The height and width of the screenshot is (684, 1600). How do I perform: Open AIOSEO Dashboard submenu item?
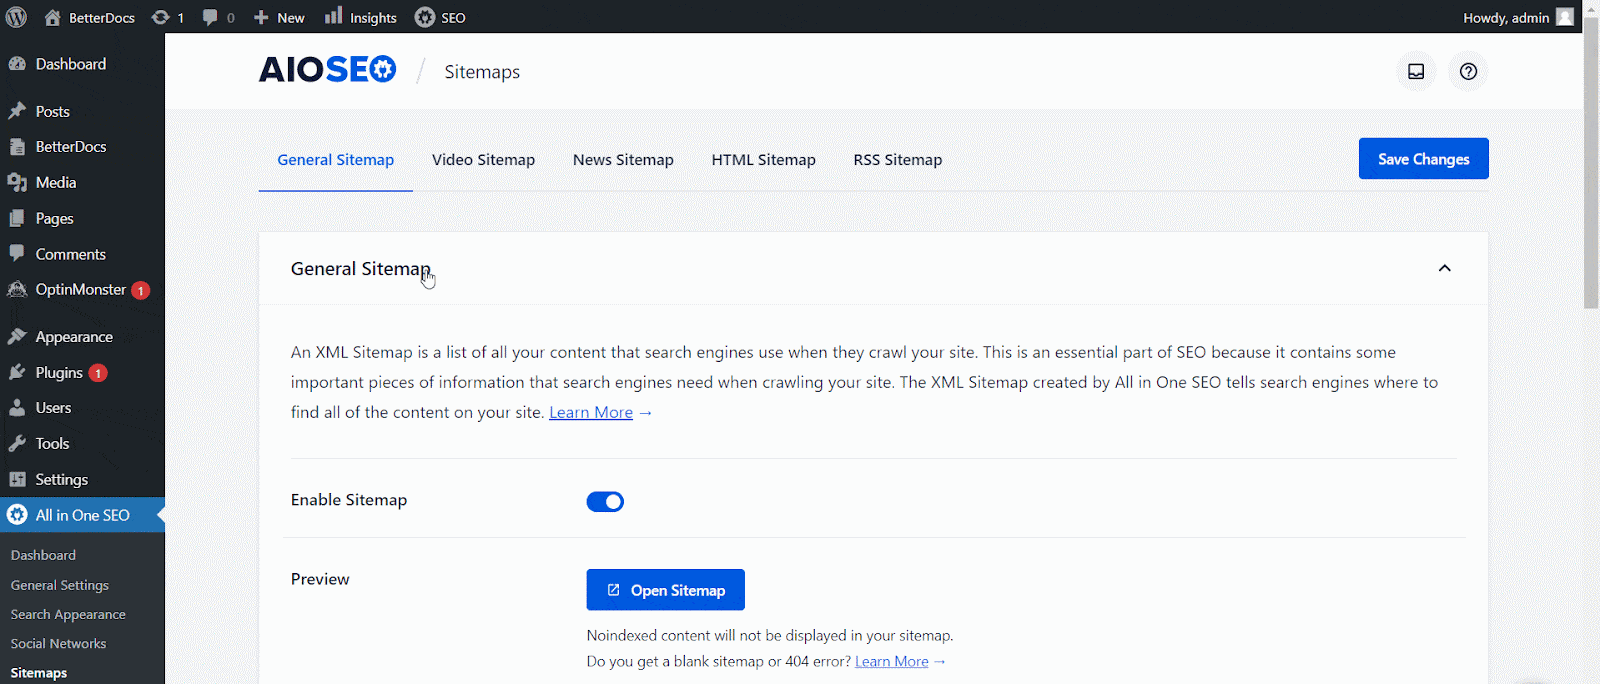(43, 555)
